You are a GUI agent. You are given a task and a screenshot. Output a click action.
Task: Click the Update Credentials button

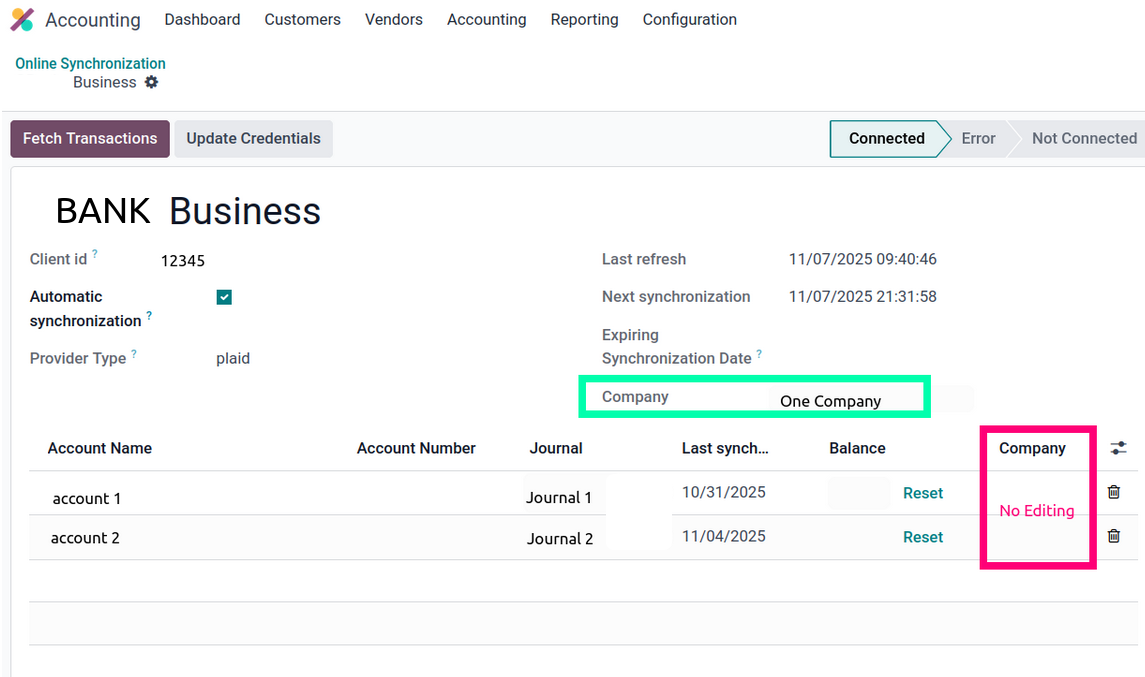253,139
